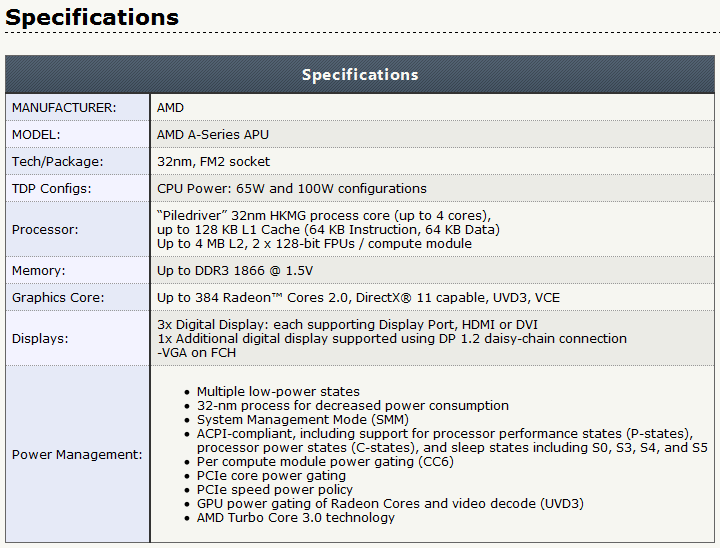Viewport: 720px width, 548px height.
Task: Select the ACPI-compliant P-states bullet line
Action: [444, 434]
